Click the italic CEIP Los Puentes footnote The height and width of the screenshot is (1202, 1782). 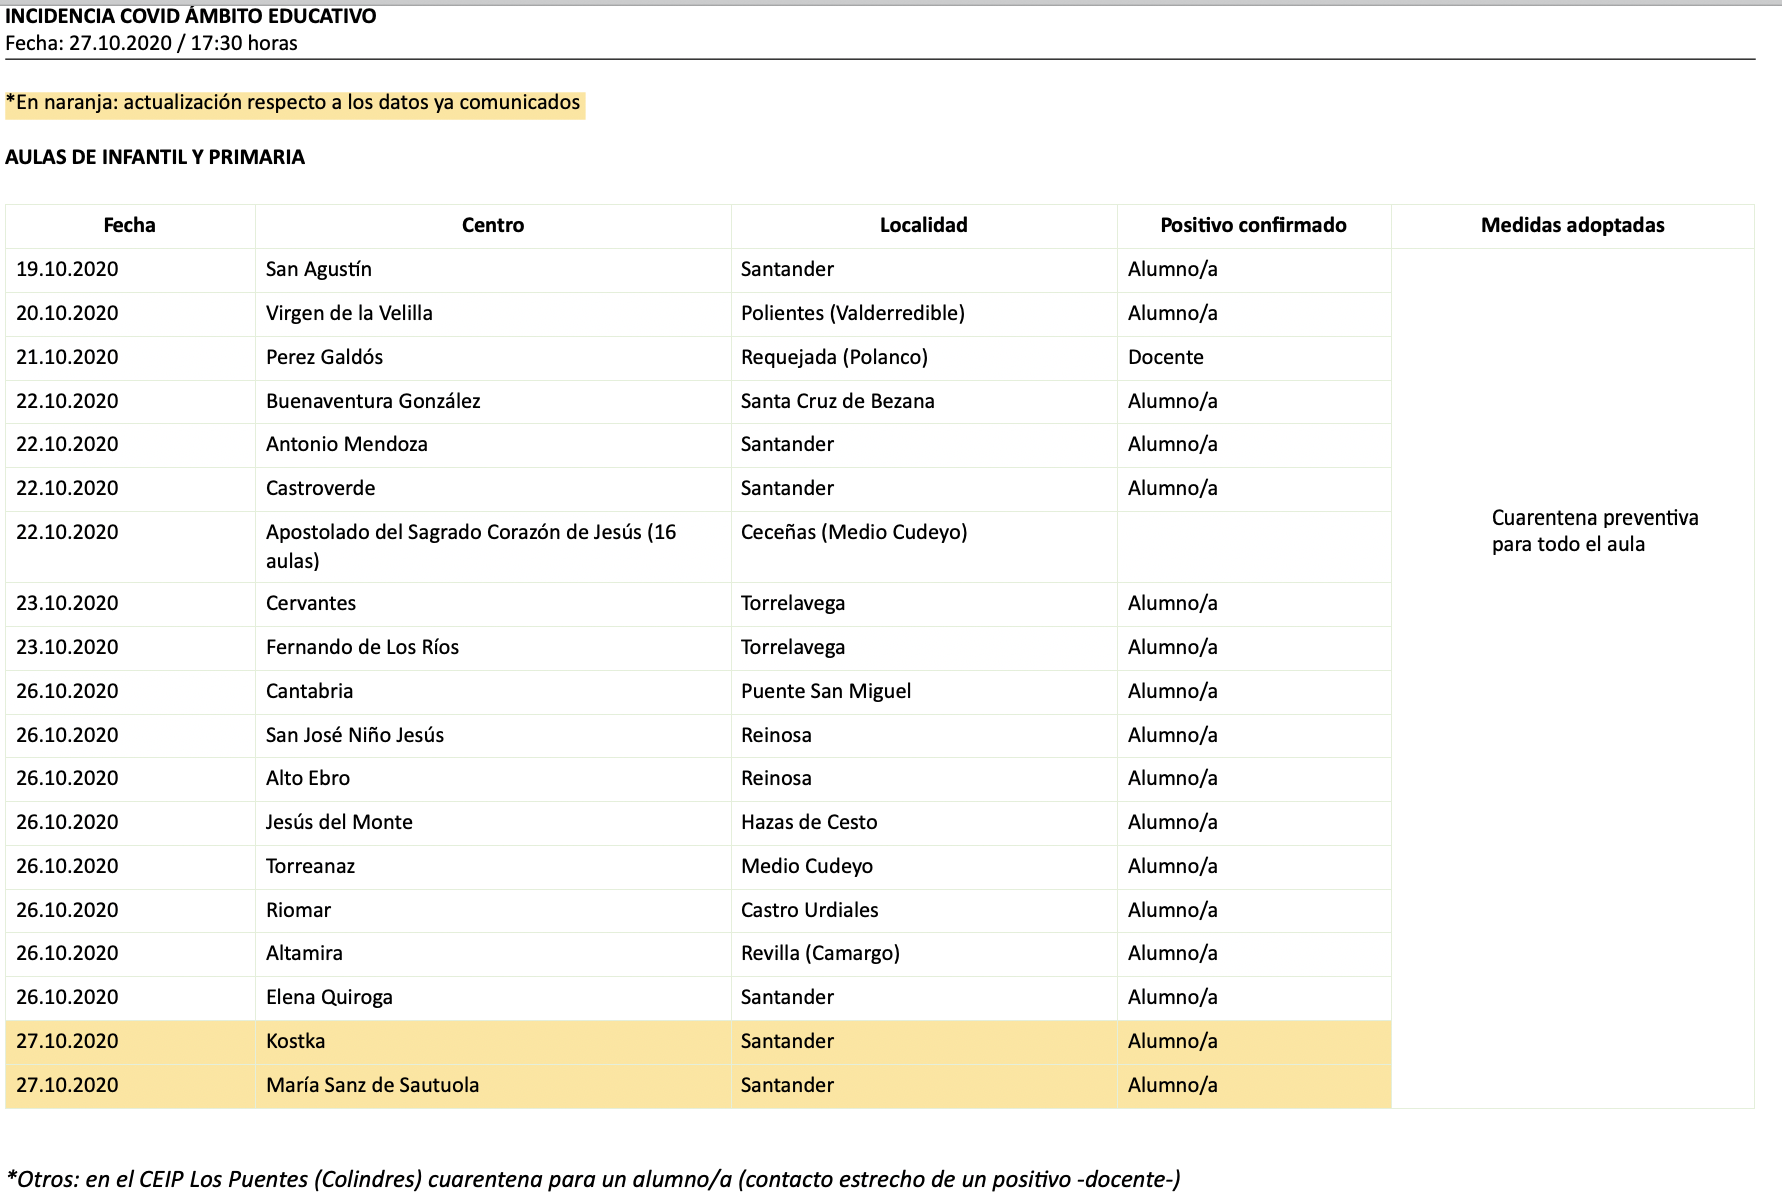click(x=593, y=1179)
